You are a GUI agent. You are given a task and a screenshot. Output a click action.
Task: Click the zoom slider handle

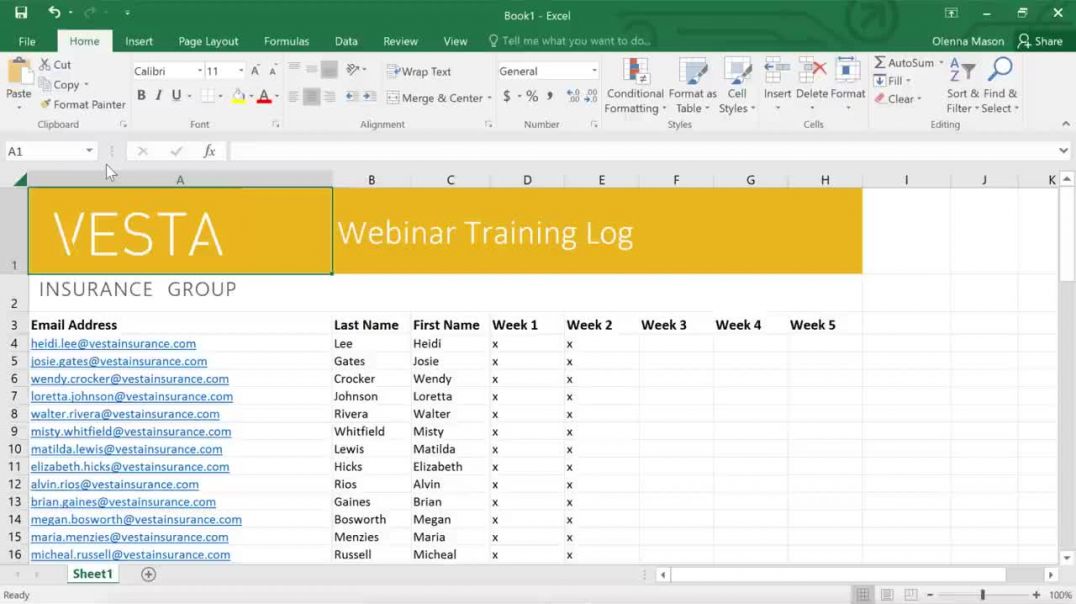pos(983,594)
